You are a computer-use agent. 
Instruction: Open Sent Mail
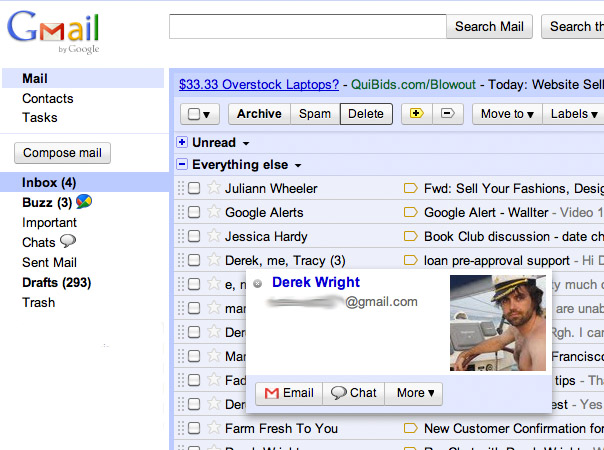(x=49, y=262)
